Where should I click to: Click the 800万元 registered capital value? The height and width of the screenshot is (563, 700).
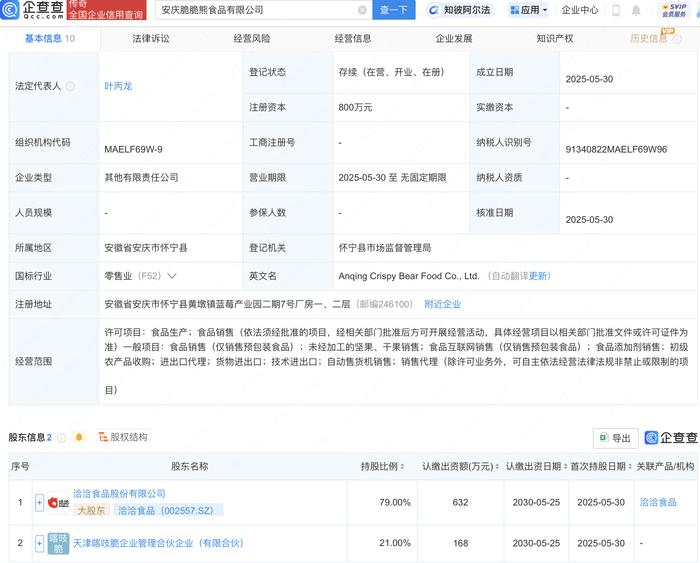point(355,108)
